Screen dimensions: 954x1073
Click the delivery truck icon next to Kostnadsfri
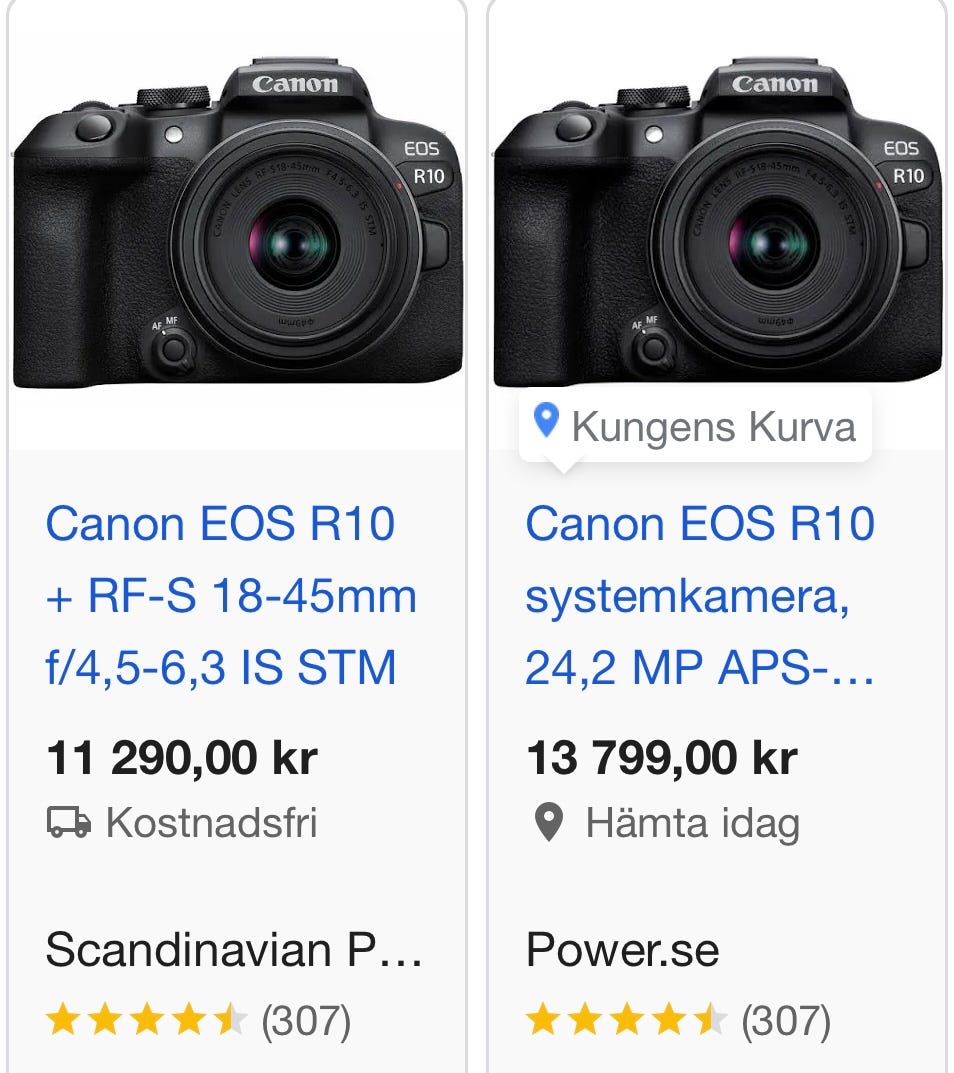coord(69,823)
